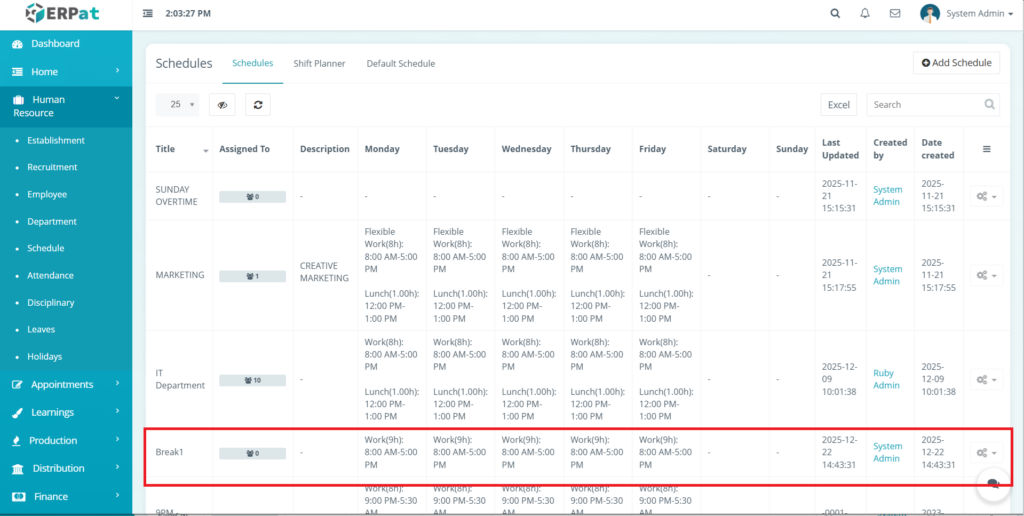Open actions gear dropdown for Break1 row
Screen dimensions: 1024x516
pos(986,453)
